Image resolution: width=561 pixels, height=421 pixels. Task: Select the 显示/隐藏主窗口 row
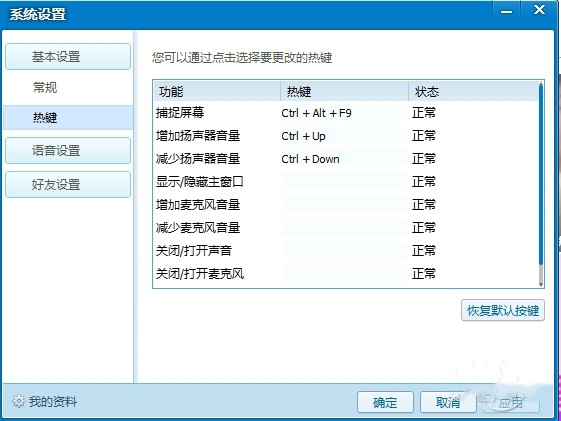coord(346,182)
